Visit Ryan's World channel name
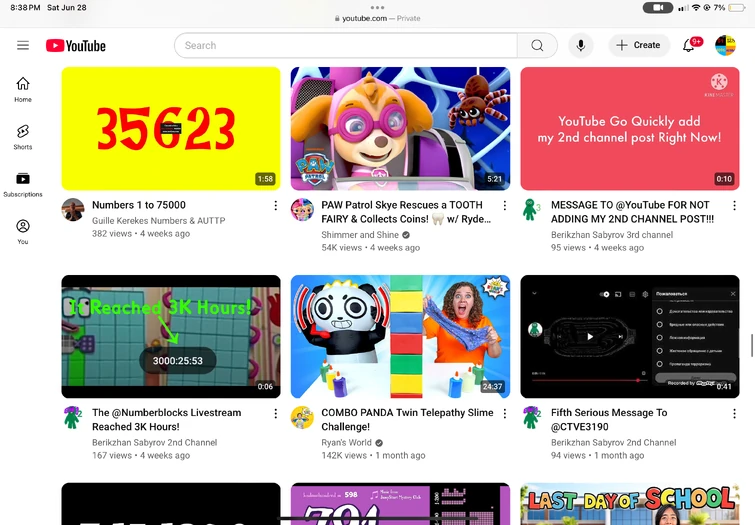Image resolution: width=755 pixels, height=525 pixels. [x=346, y=443]
